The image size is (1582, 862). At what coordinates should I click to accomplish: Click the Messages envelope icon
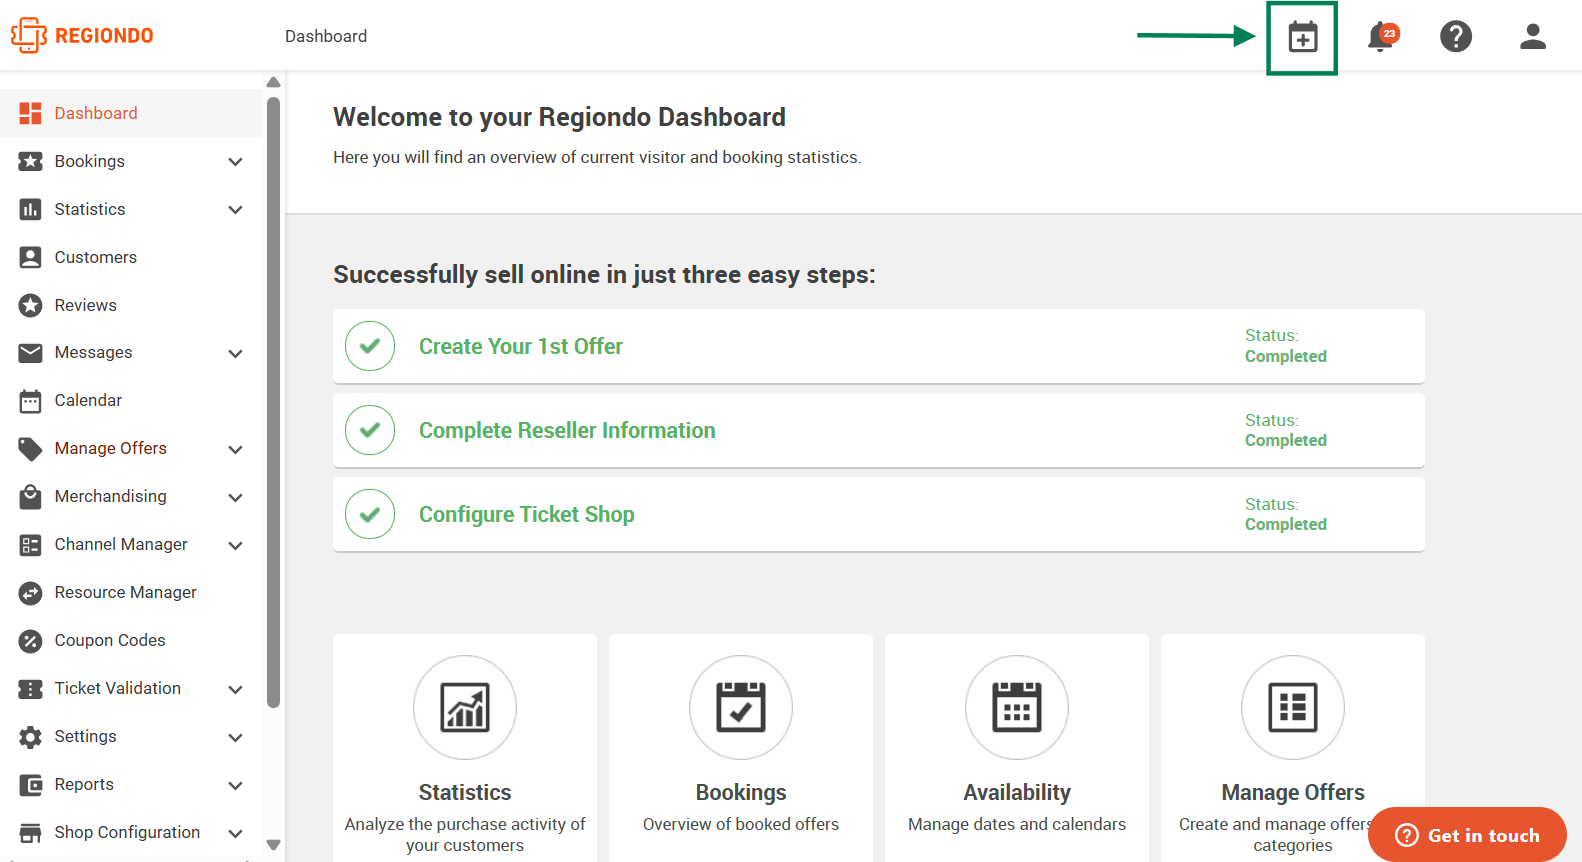point(31,352)
